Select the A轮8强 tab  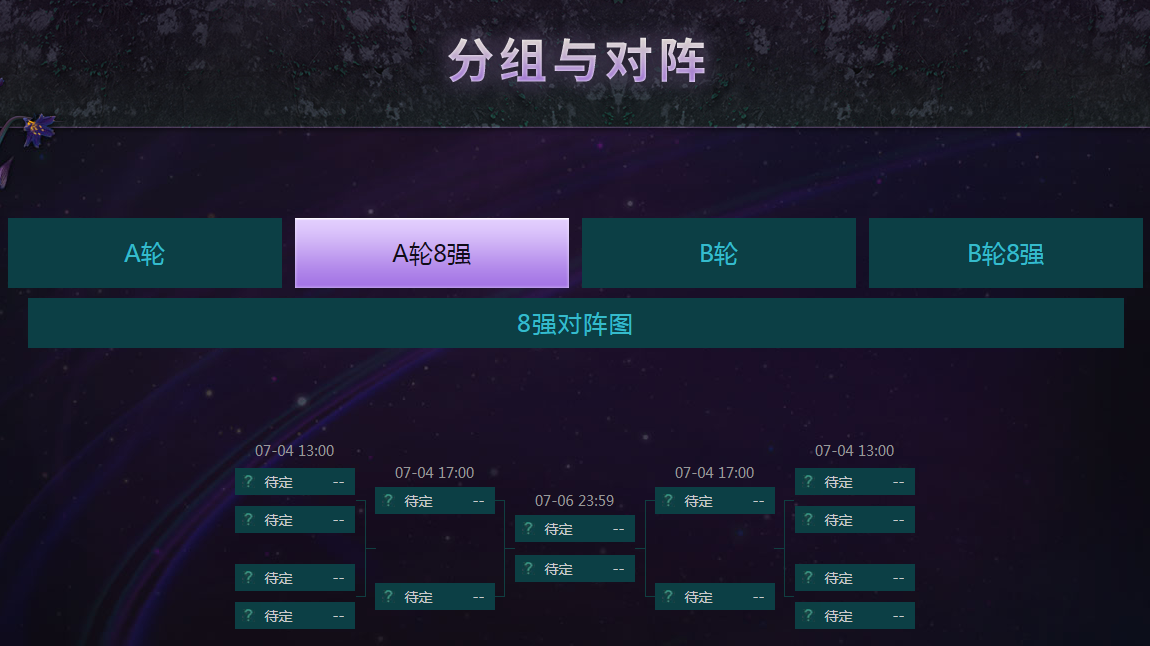432,253
